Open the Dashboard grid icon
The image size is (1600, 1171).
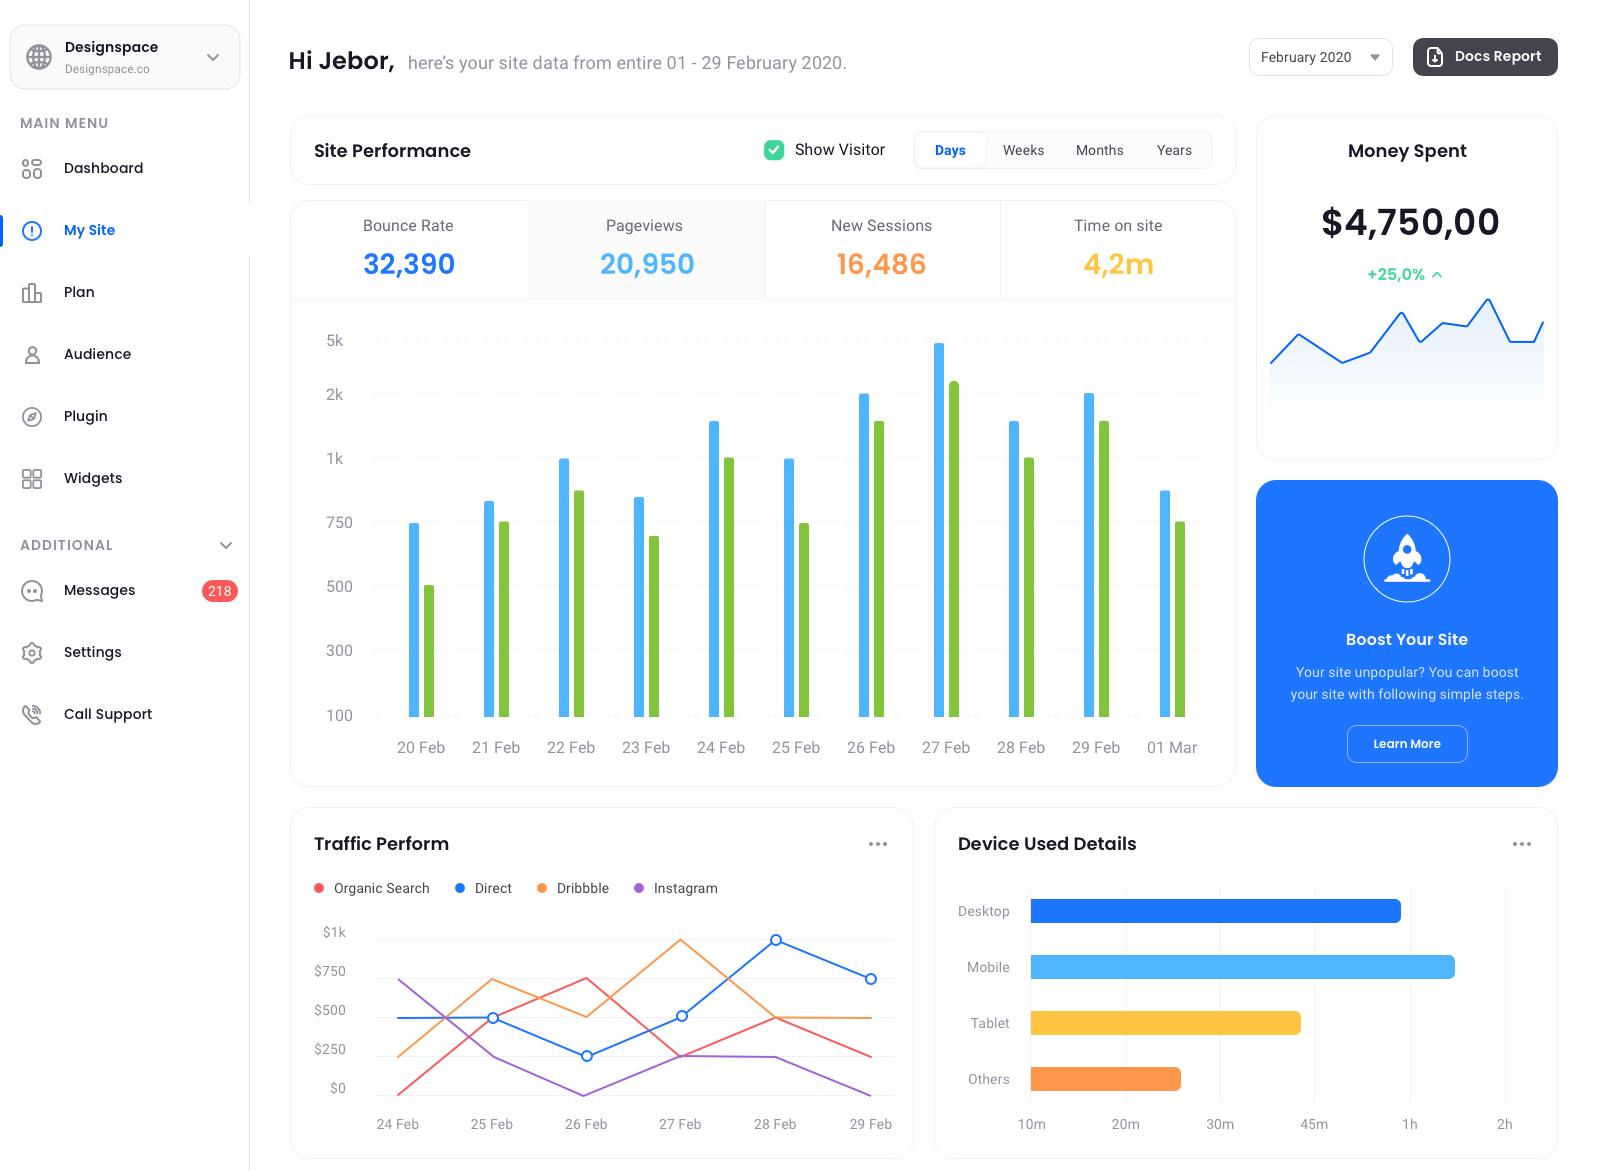click(x=32, y=169)
